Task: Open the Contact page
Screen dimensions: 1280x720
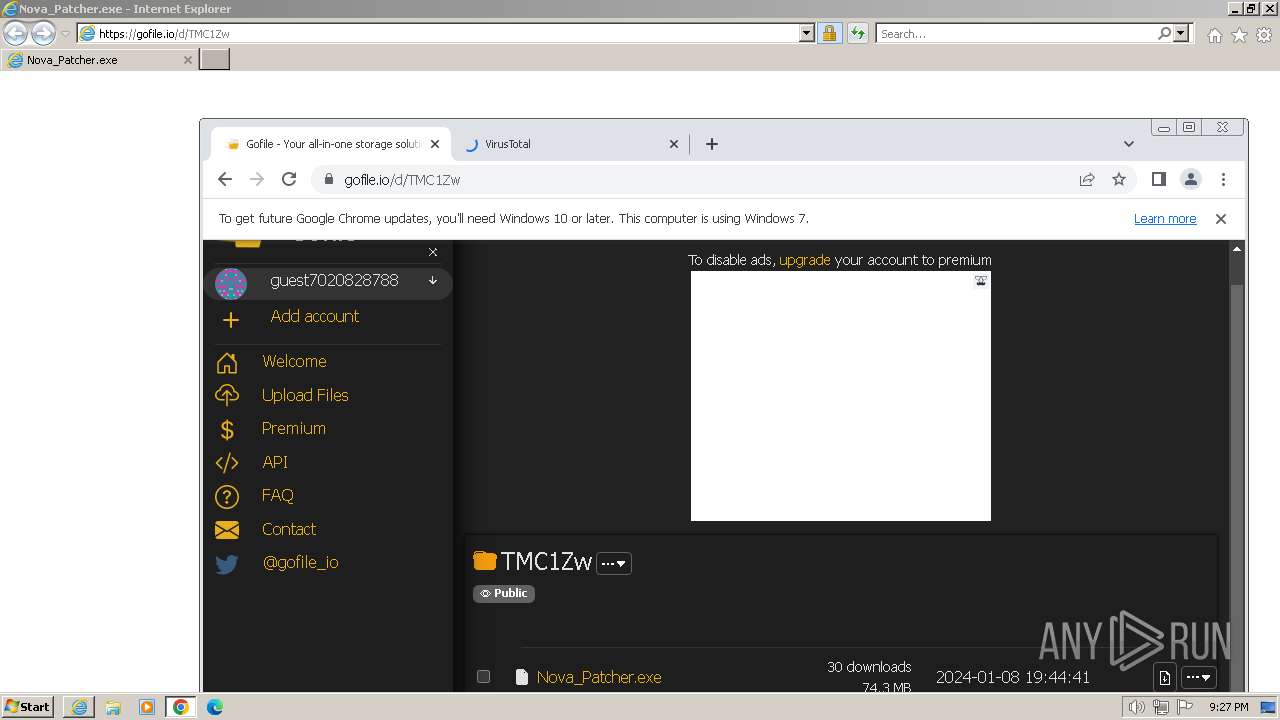Action: click(x=289, y=529)
